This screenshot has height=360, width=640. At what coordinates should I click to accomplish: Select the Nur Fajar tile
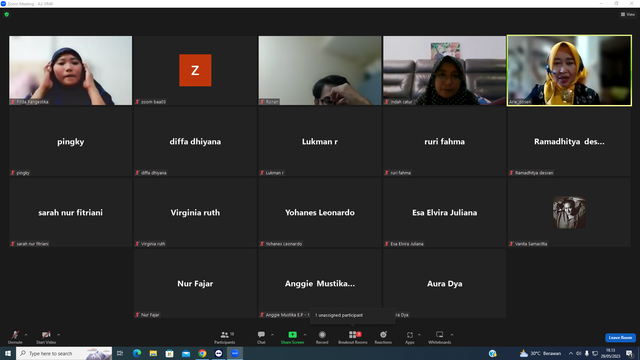click(195, 283)
